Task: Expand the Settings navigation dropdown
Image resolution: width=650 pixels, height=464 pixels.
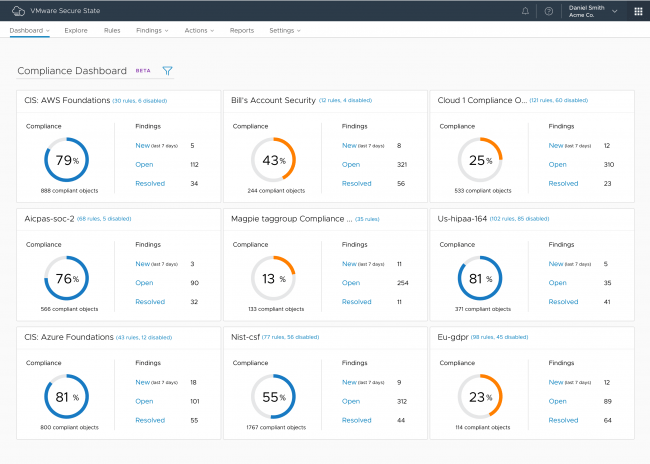Action: coord(285,30)
